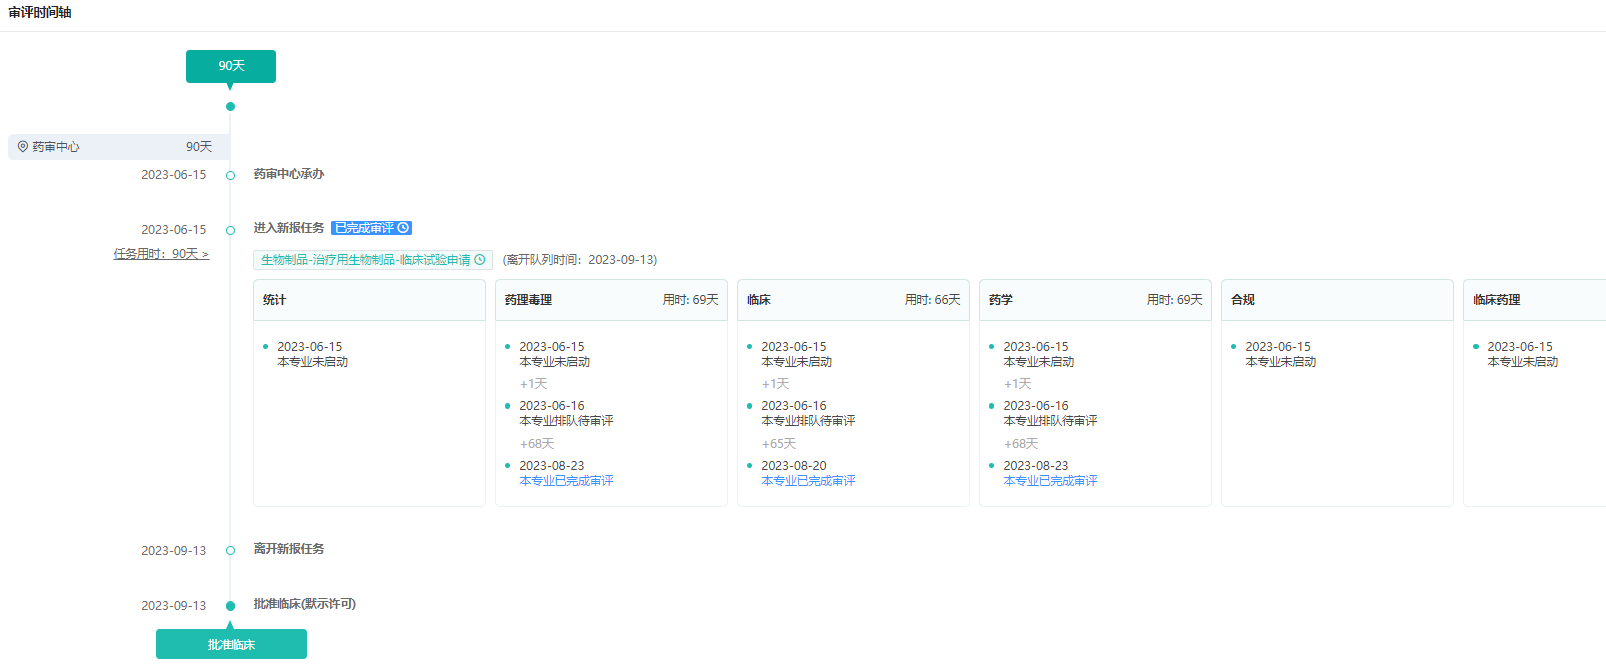Click the filled node for 批准临床(默示许可)
Viewport: 1606px width, 668px height.
[x=230, y=606]
